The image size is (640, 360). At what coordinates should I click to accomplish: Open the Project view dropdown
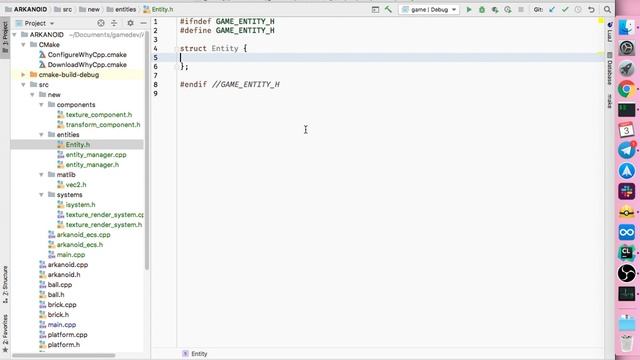click(x=35, y=23)
